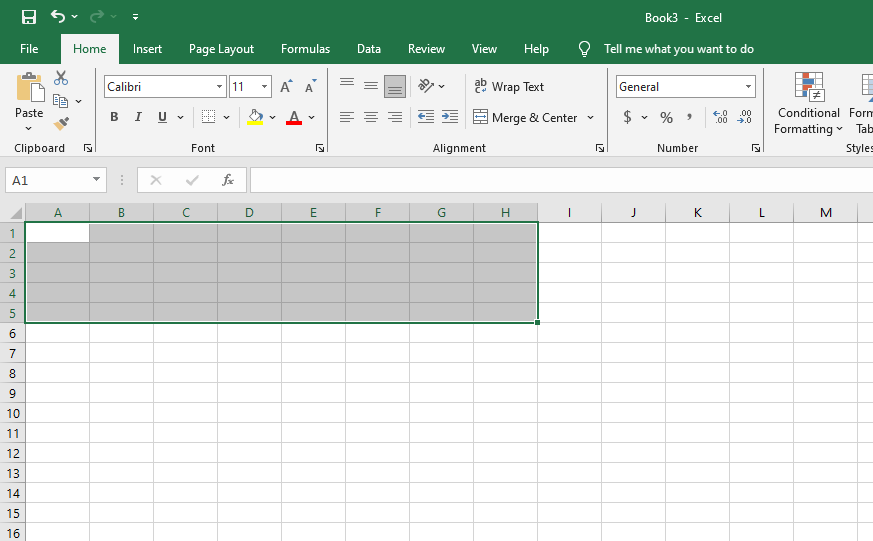
Task: Center cell text horizontally
Action: tap(371, 117)
